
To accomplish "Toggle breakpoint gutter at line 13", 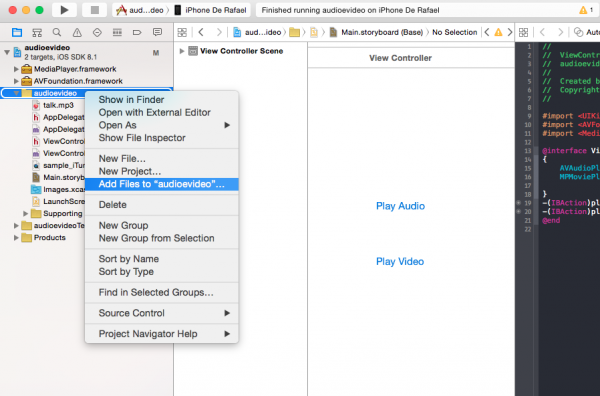I will click(x=528, y=150).
